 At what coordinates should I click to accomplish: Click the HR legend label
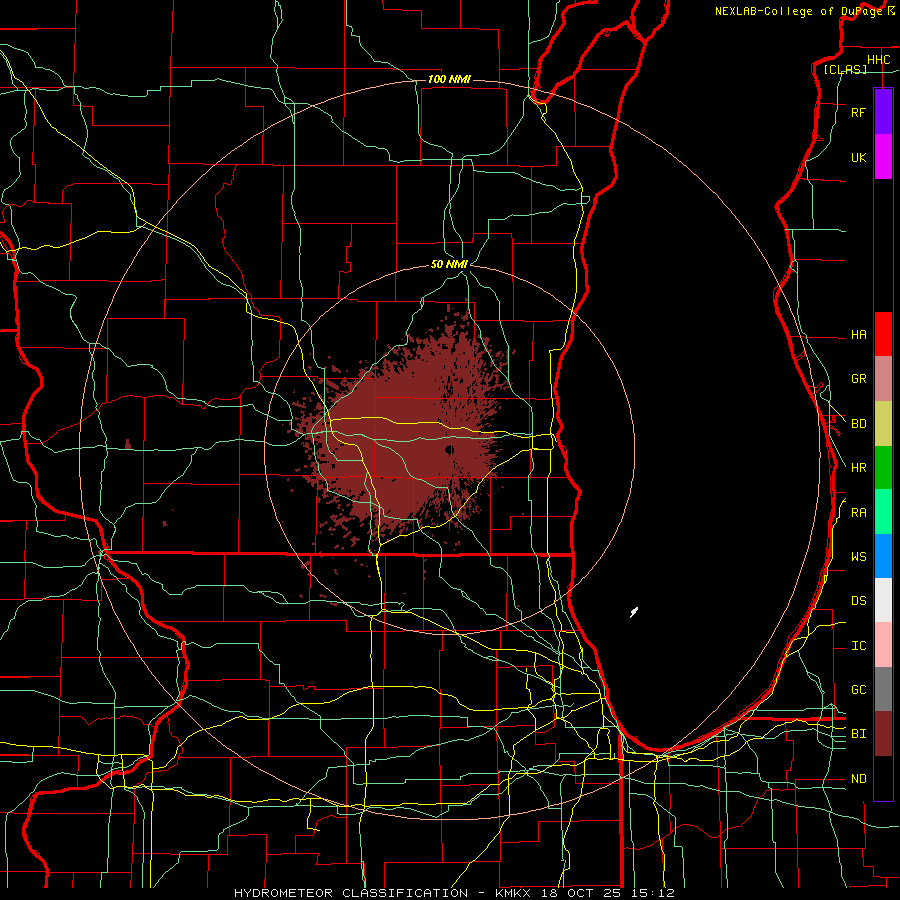(x=858, y=468)
